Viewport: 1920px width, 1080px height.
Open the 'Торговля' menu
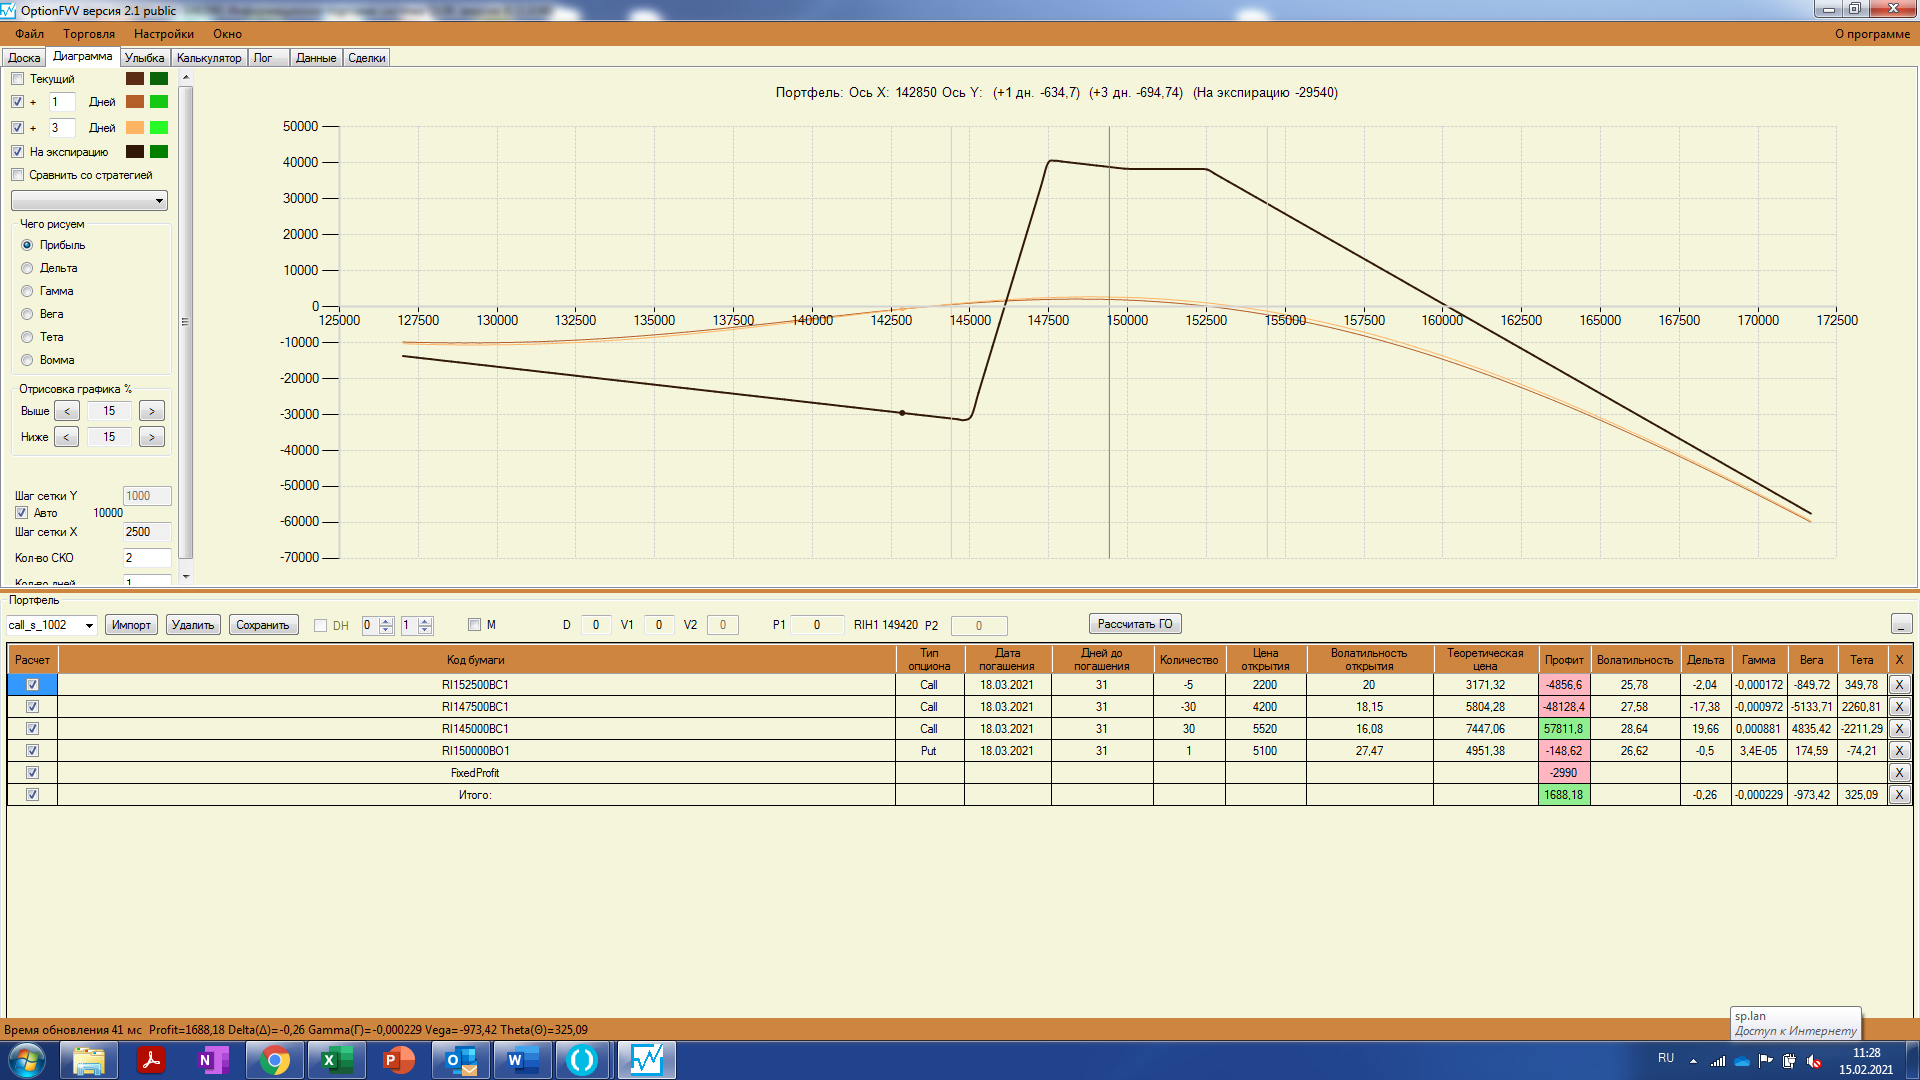(x=89, y=34)
